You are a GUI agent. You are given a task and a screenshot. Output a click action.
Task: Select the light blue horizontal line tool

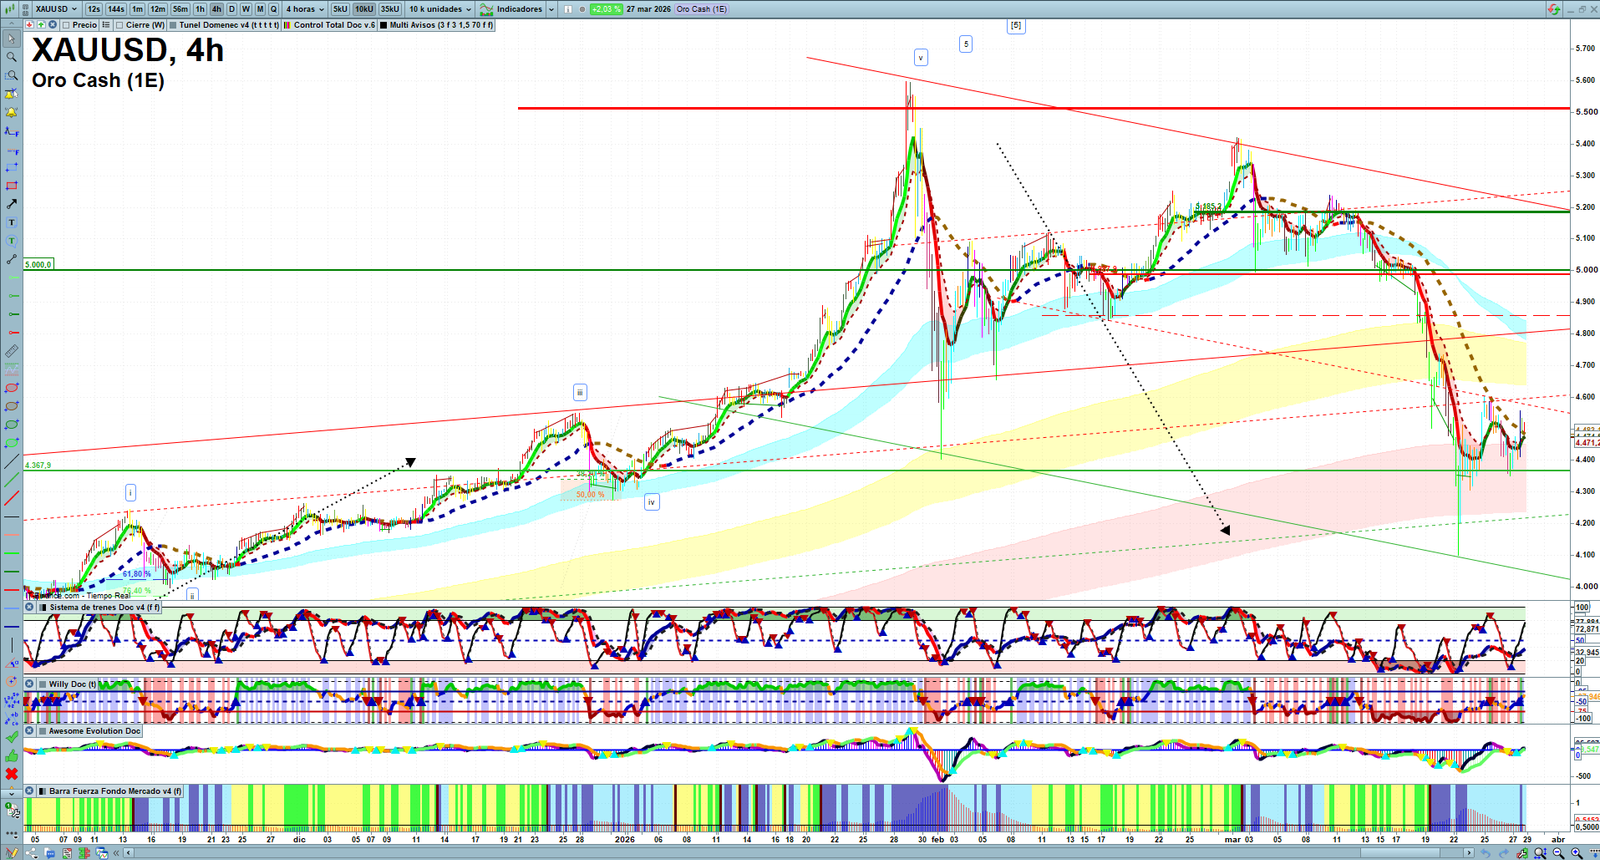pyautogui.click(x=11, y=608)
